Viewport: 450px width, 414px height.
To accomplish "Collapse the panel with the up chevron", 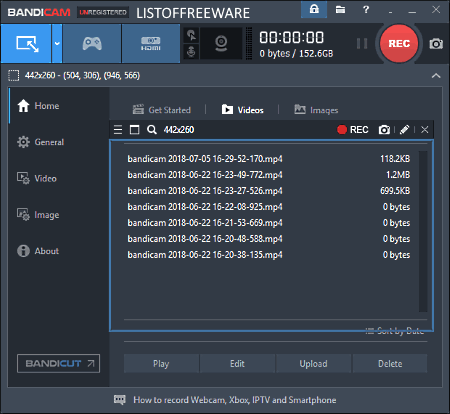I will pyautogui.click(x=436, y=76).
